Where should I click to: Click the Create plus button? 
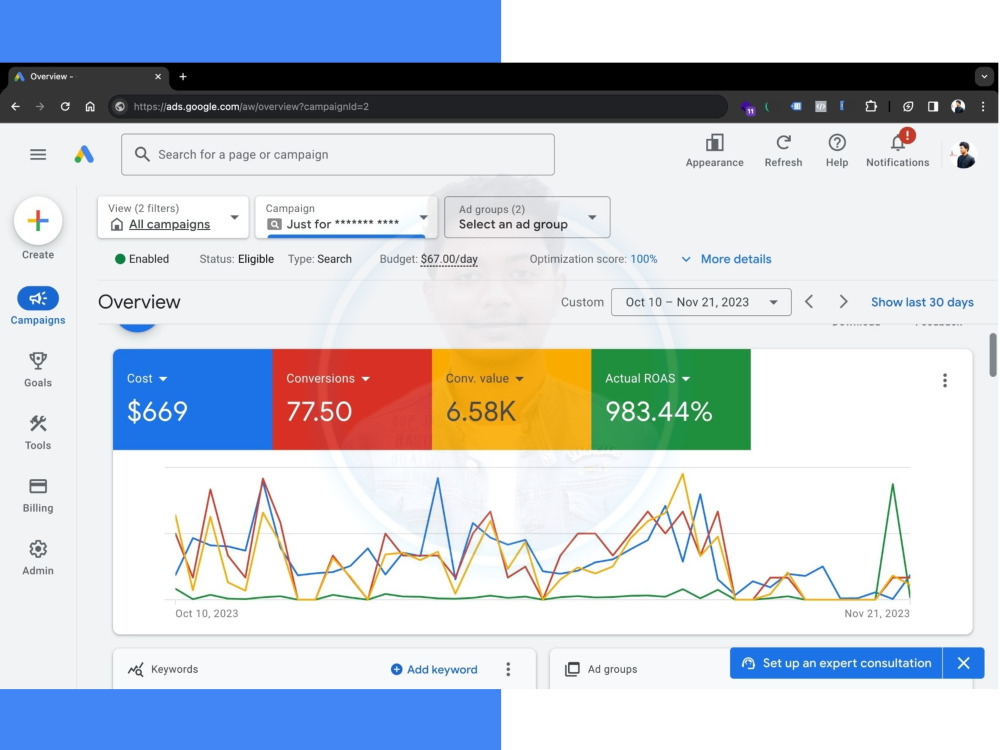tap(38, 221)
